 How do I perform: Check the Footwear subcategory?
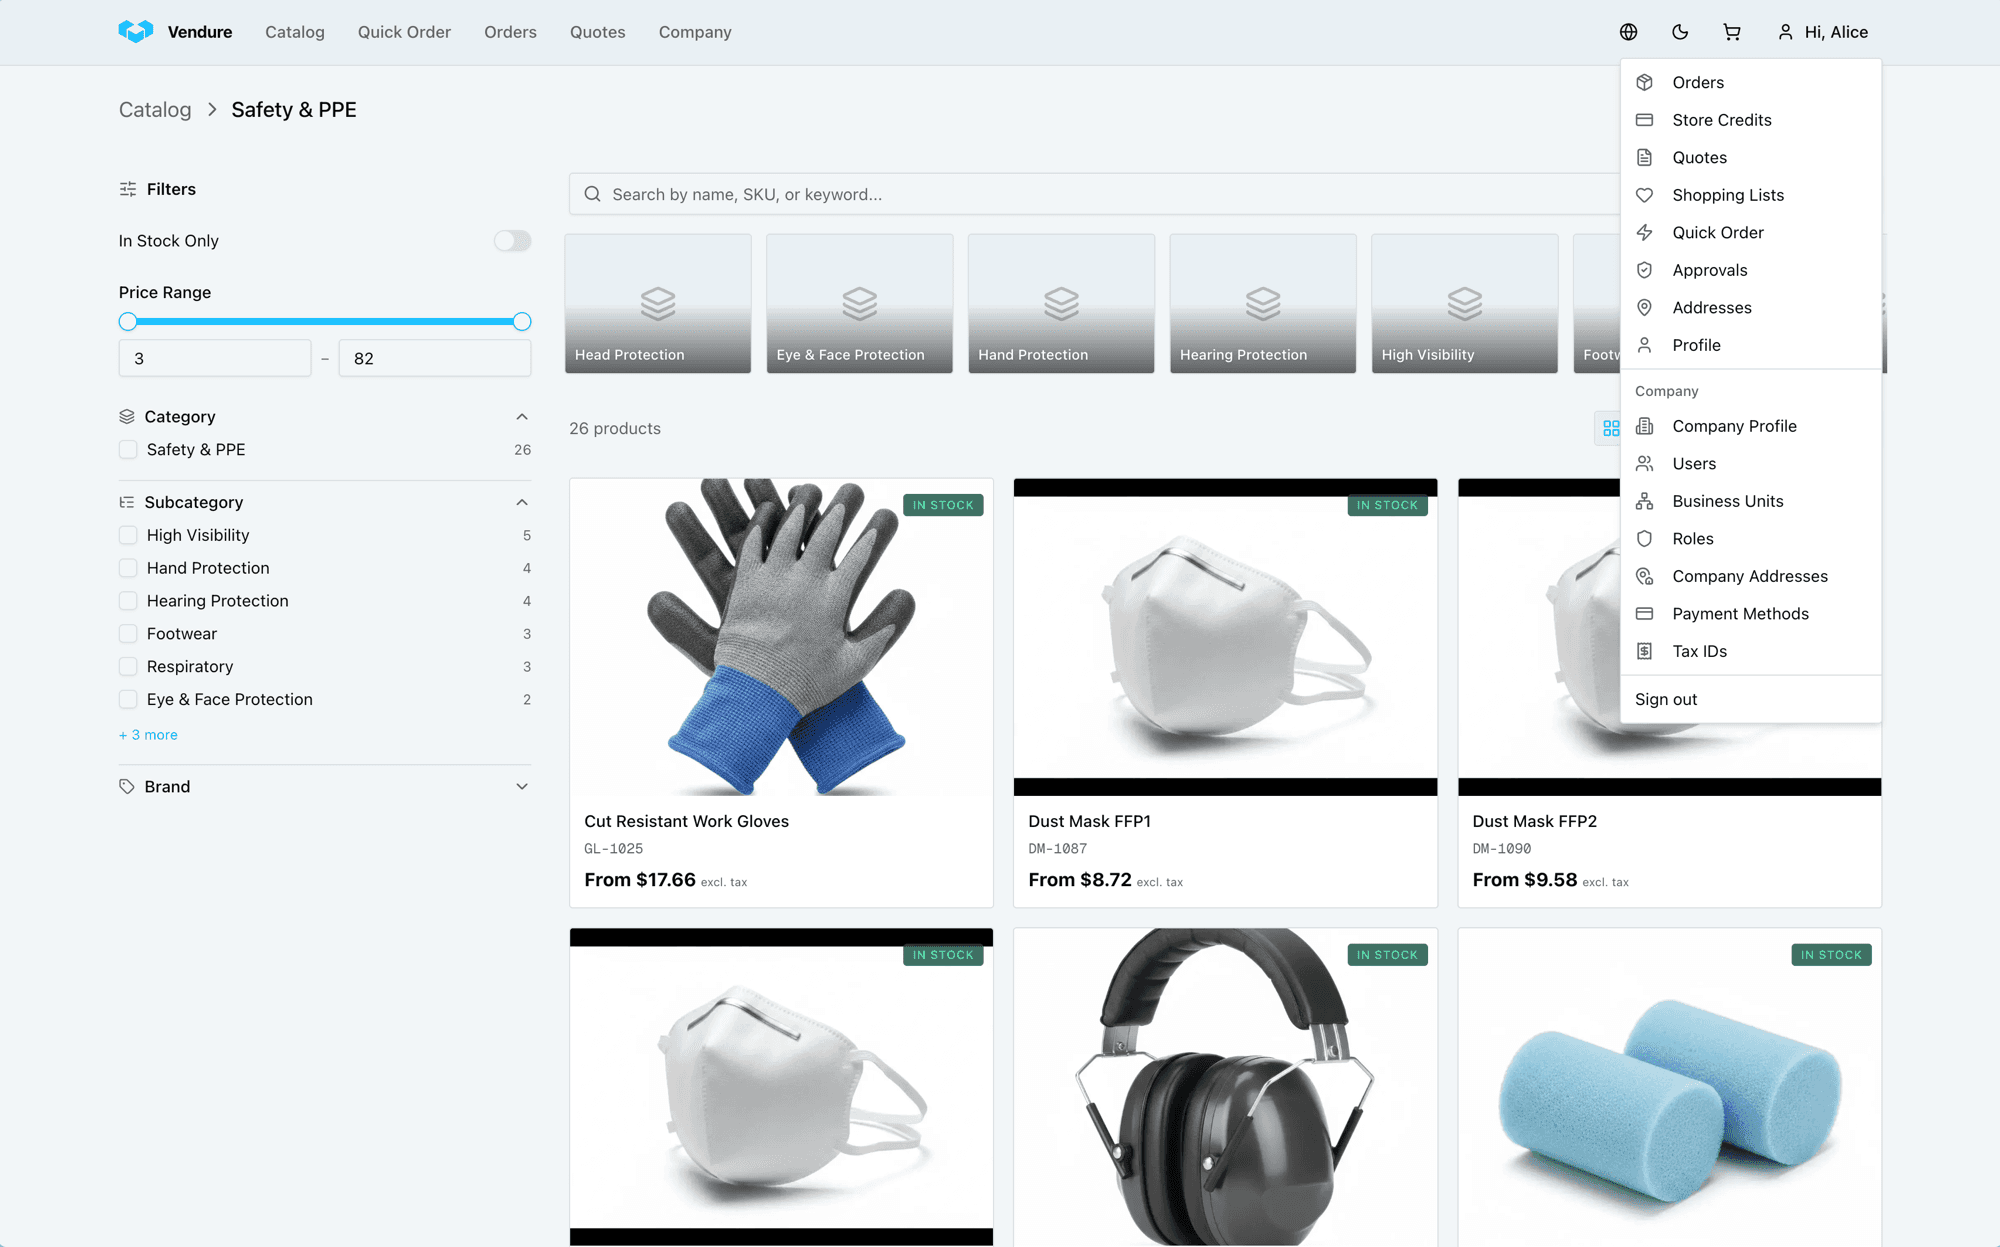[128, 634]
